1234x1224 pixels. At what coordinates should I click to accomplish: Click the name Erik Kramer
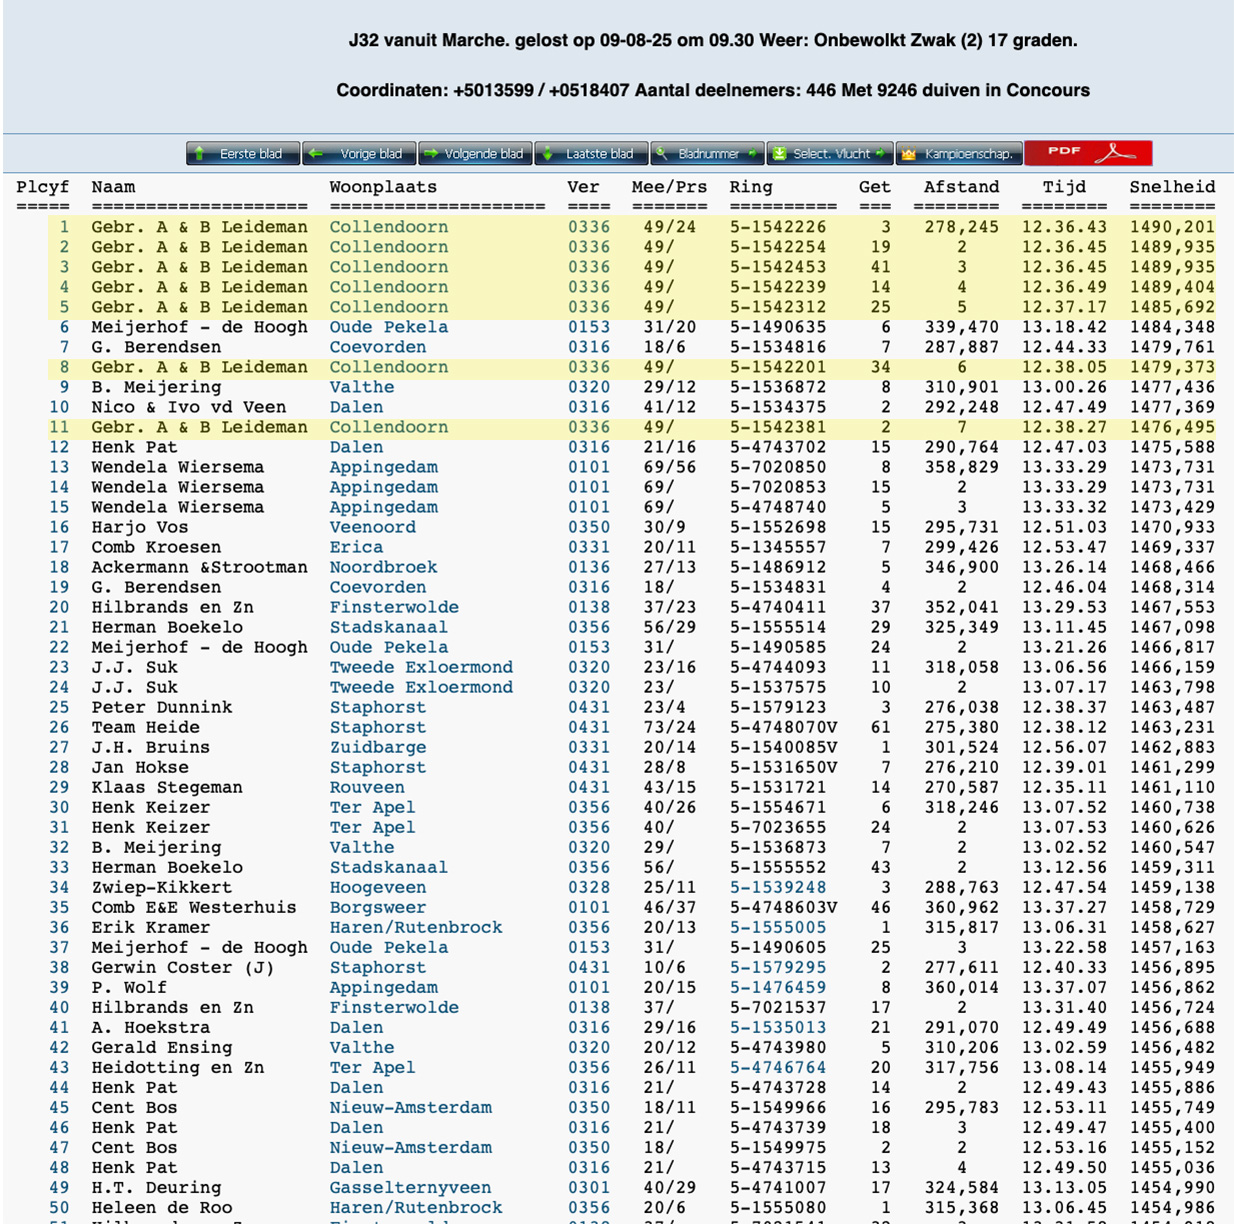point(151,927)
